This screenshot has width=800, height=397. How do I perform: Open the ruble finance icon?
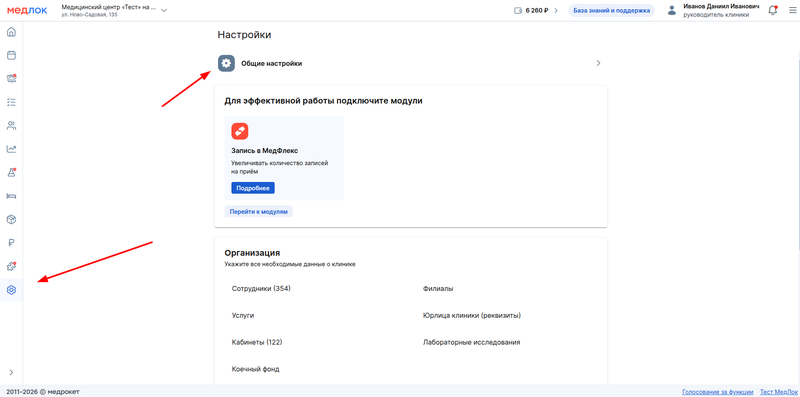(x=11, y=243)
